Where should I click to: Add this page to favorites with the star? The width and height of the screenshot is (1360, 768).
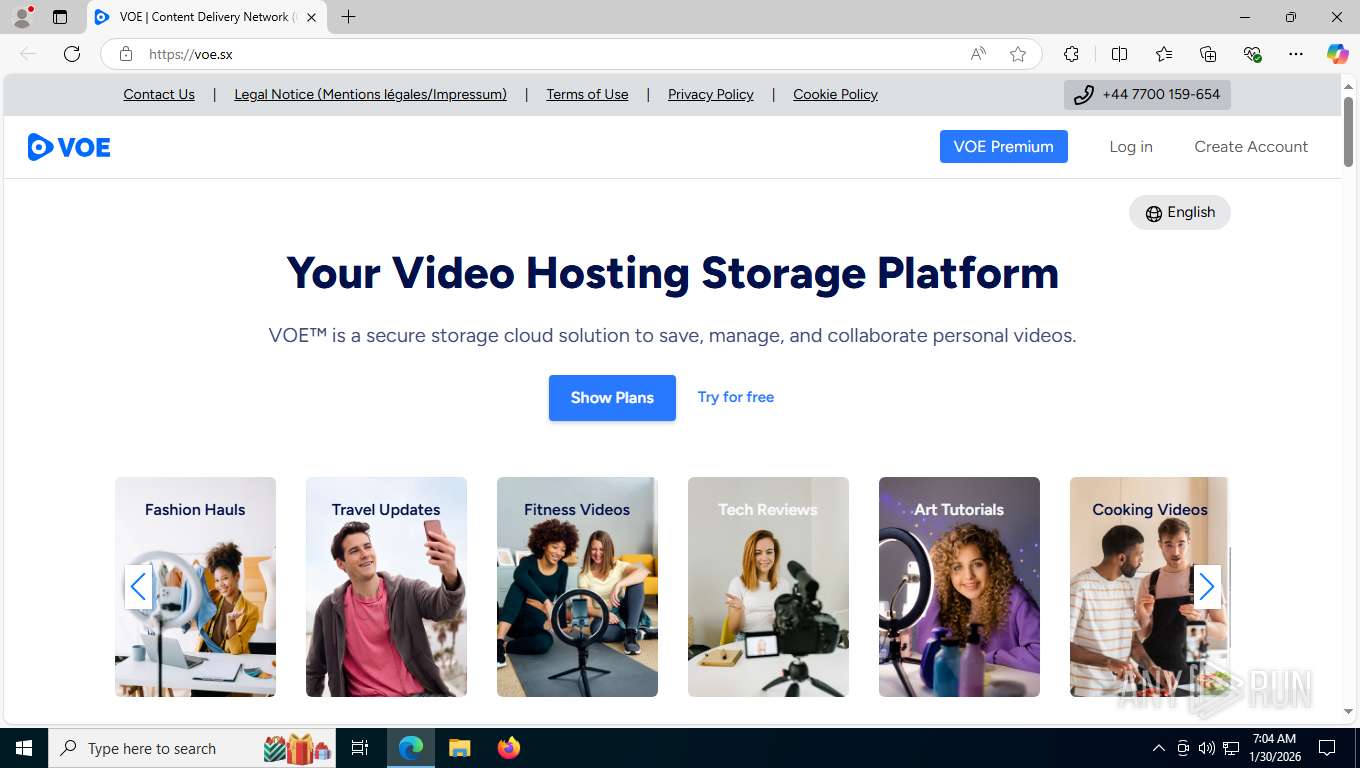click(1018, 54)
